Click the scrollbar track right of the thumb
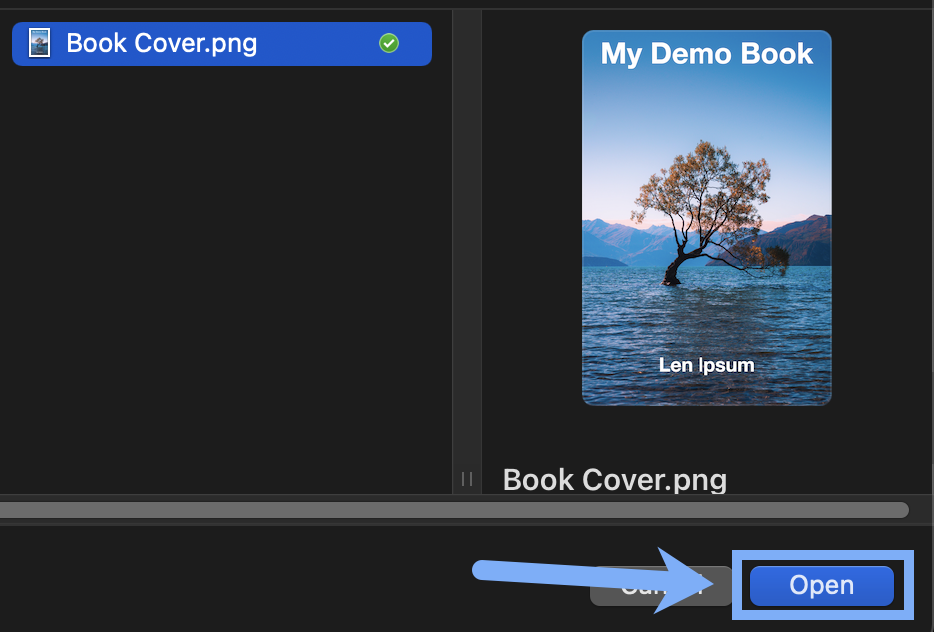934x632 pixels. [920, 510]
